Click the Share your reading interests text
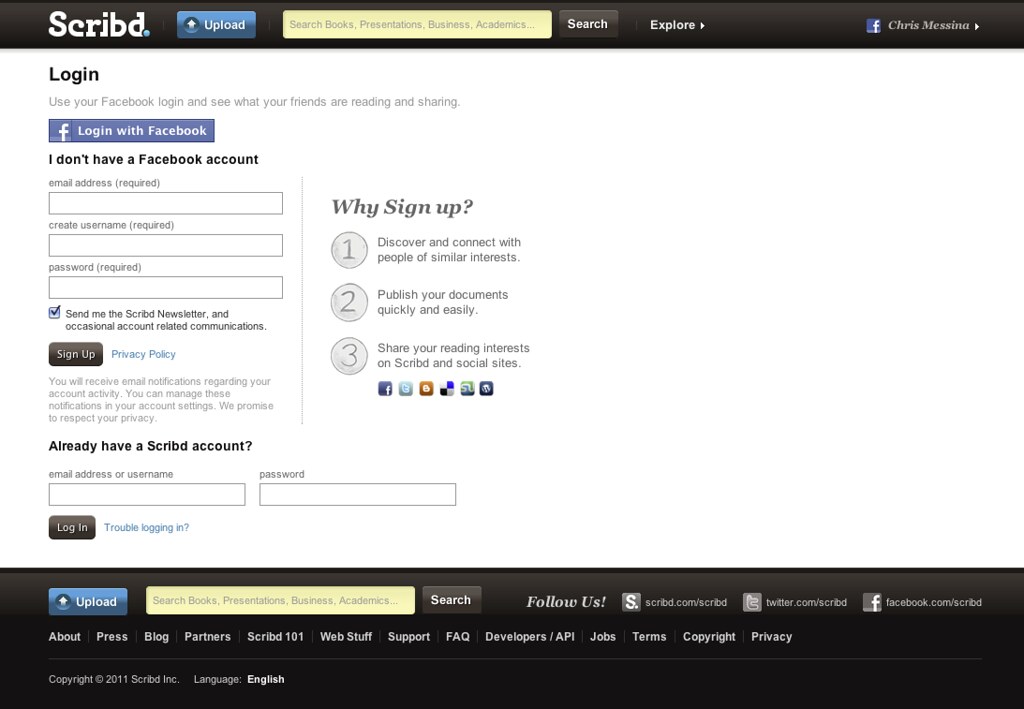 (454, 355)
